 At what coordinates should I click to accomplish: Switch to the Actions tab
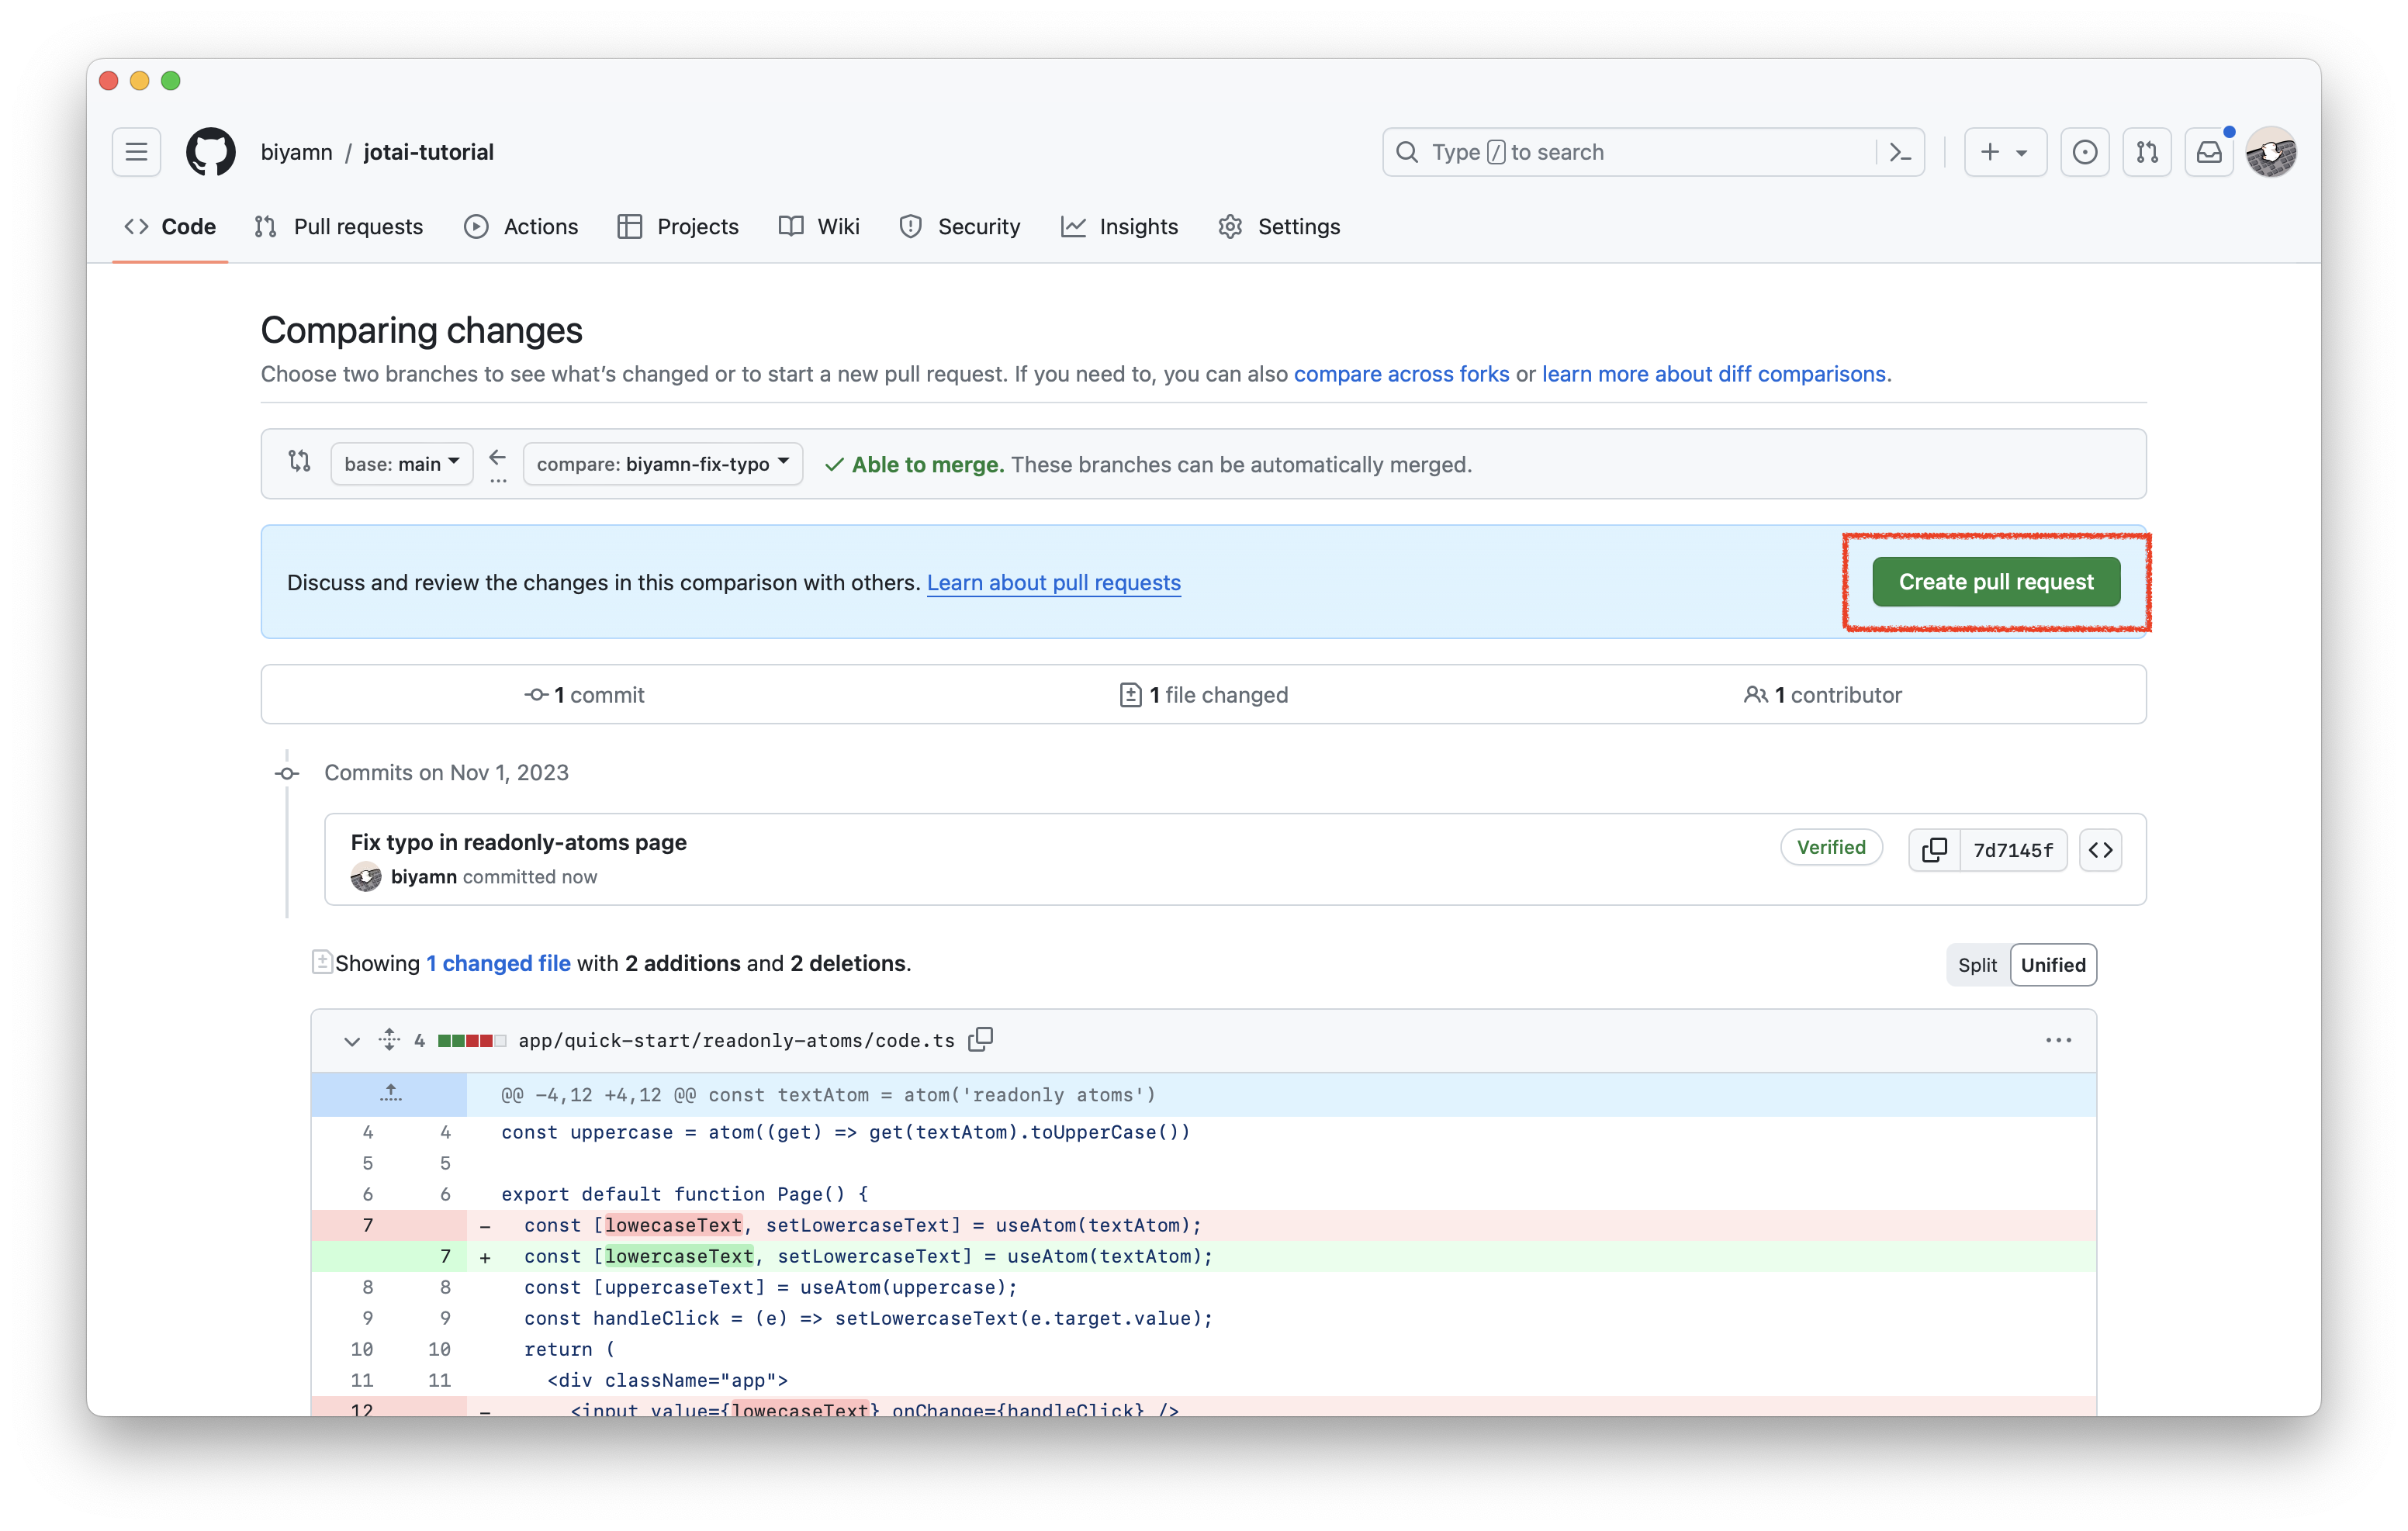click(x=521, y=227)
